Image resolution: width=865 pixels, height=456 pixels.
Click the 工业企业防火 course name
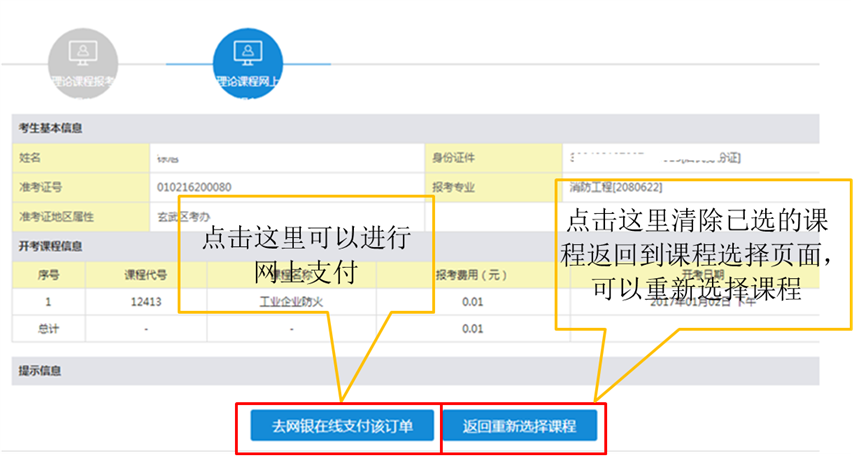[x=292, y=300]
